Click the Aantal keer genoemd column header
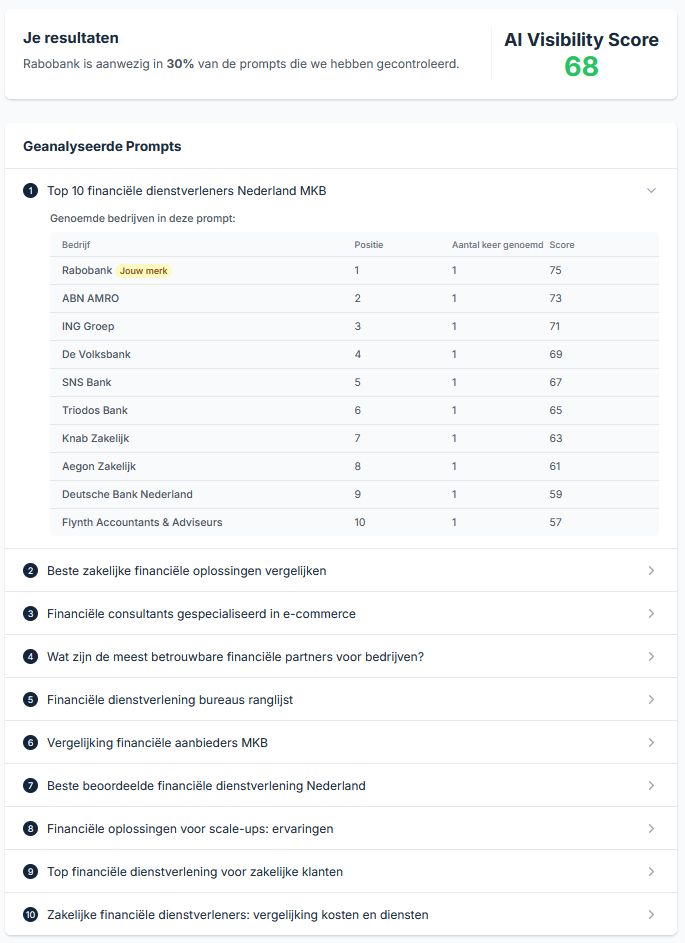 coord(497,245)
